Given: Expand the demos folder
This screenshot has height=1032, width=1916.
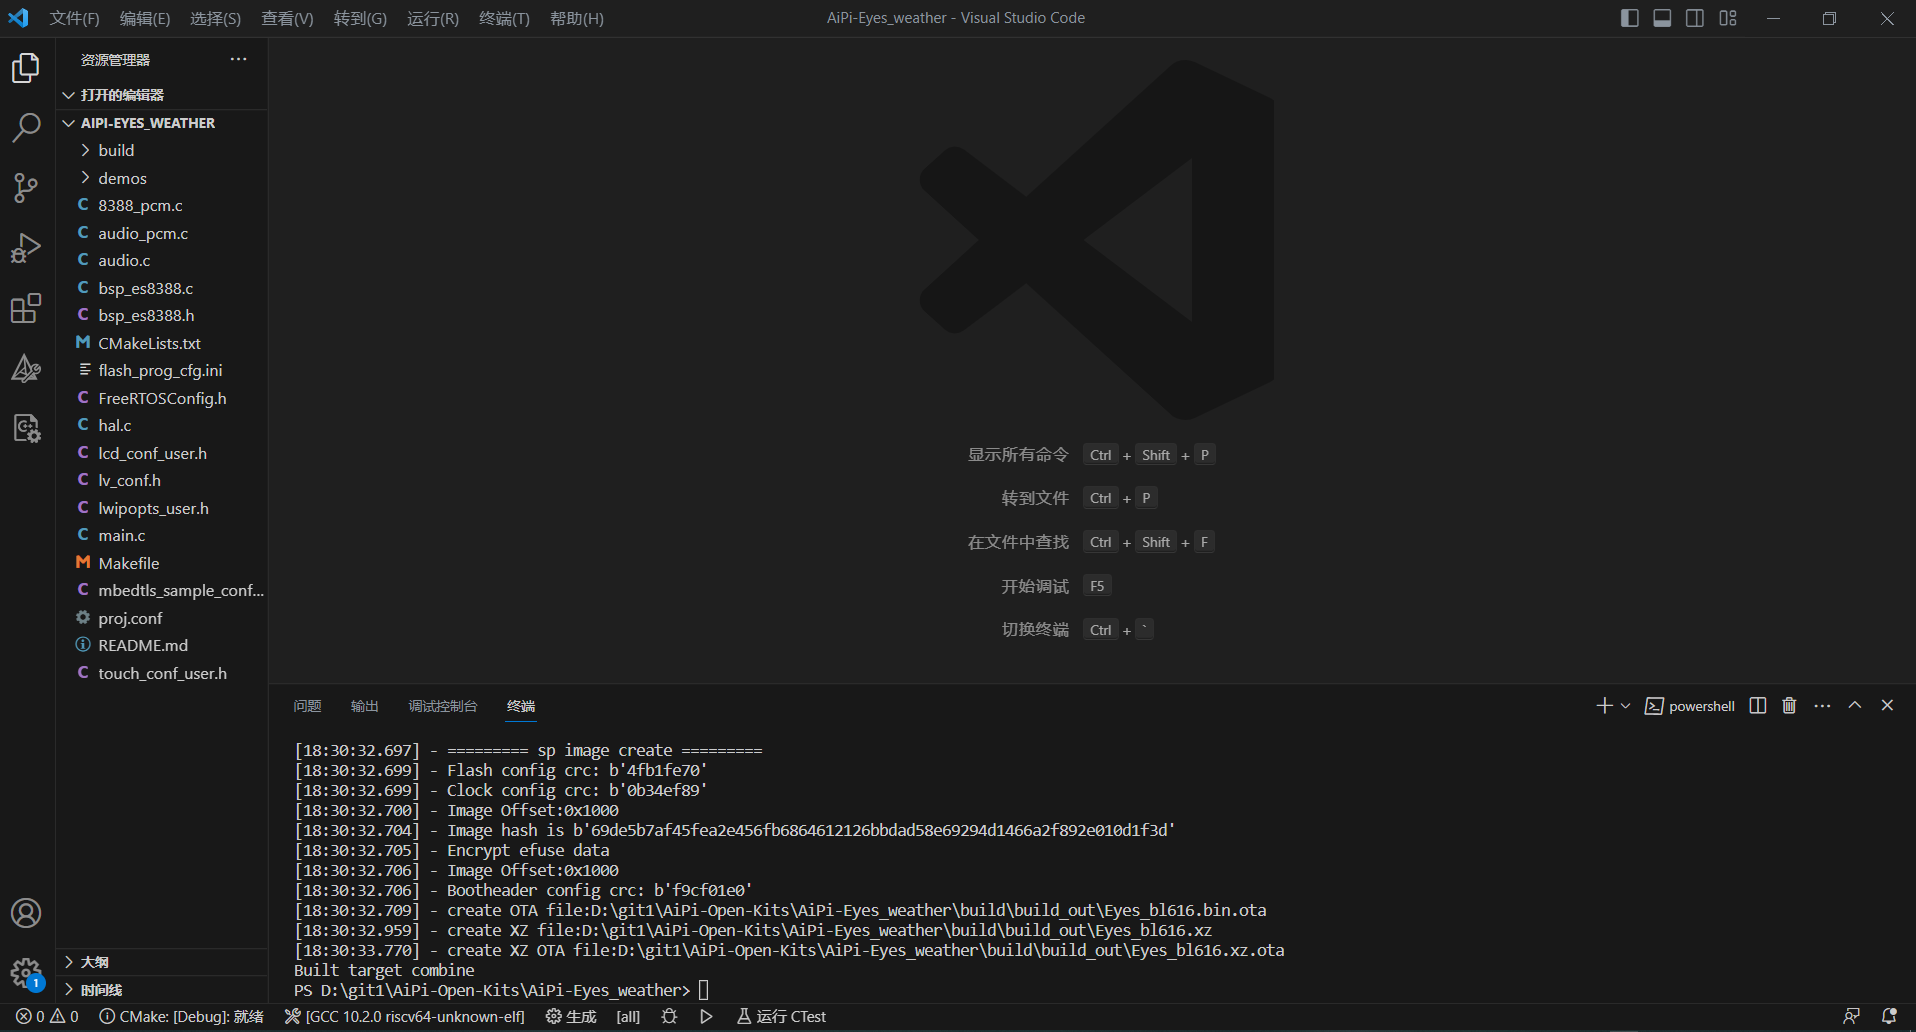Looking at the screenshot, I should point(162,178).
